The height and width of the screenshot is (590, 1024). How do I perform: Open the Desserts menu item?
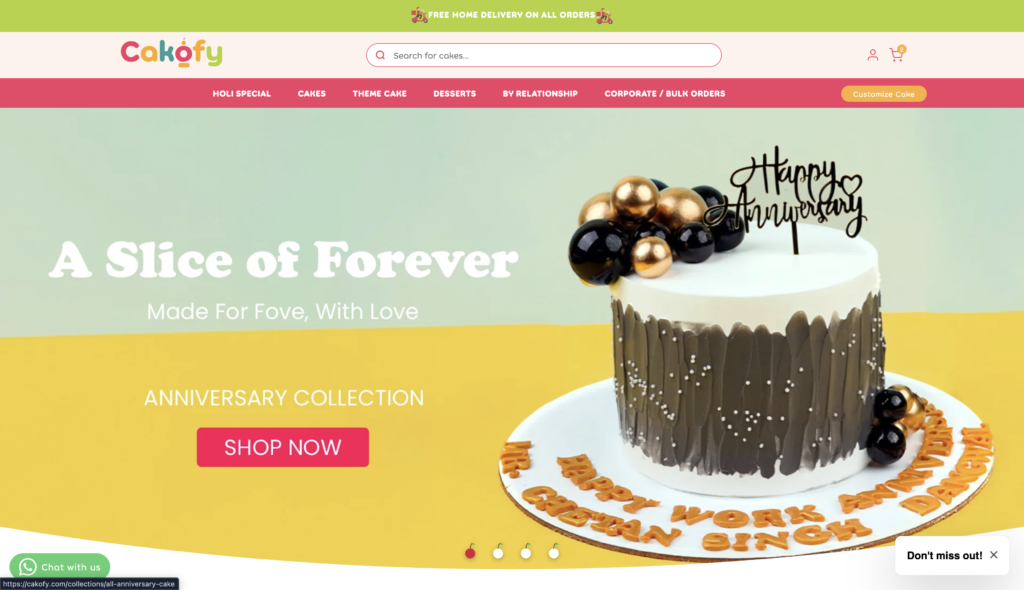pos(455,93)
